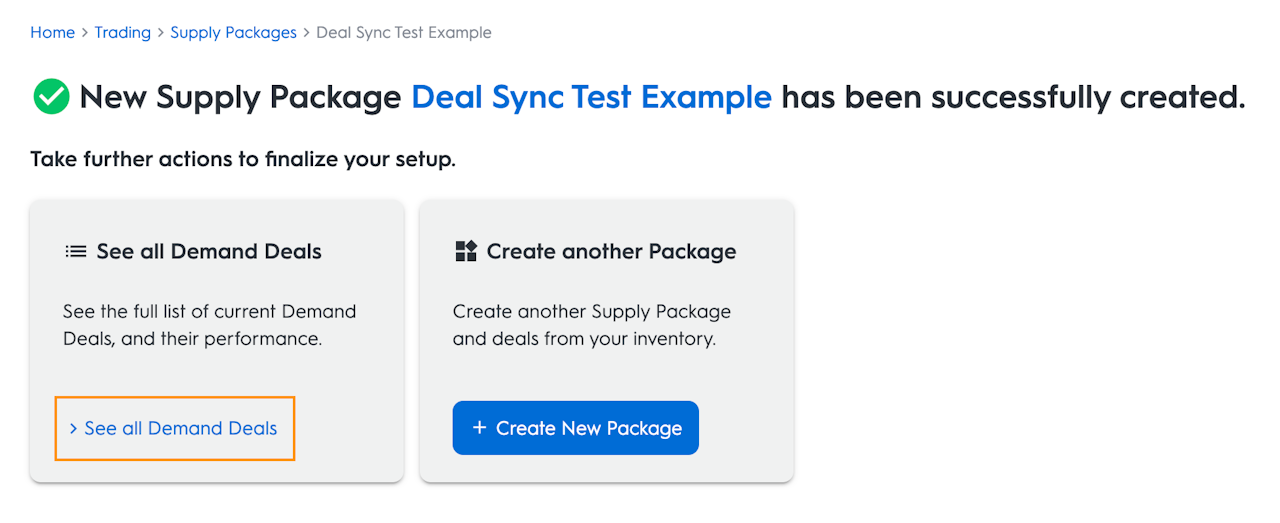
Task: Click breadcrumb chevron after Supply Packages
Action: 307,33
